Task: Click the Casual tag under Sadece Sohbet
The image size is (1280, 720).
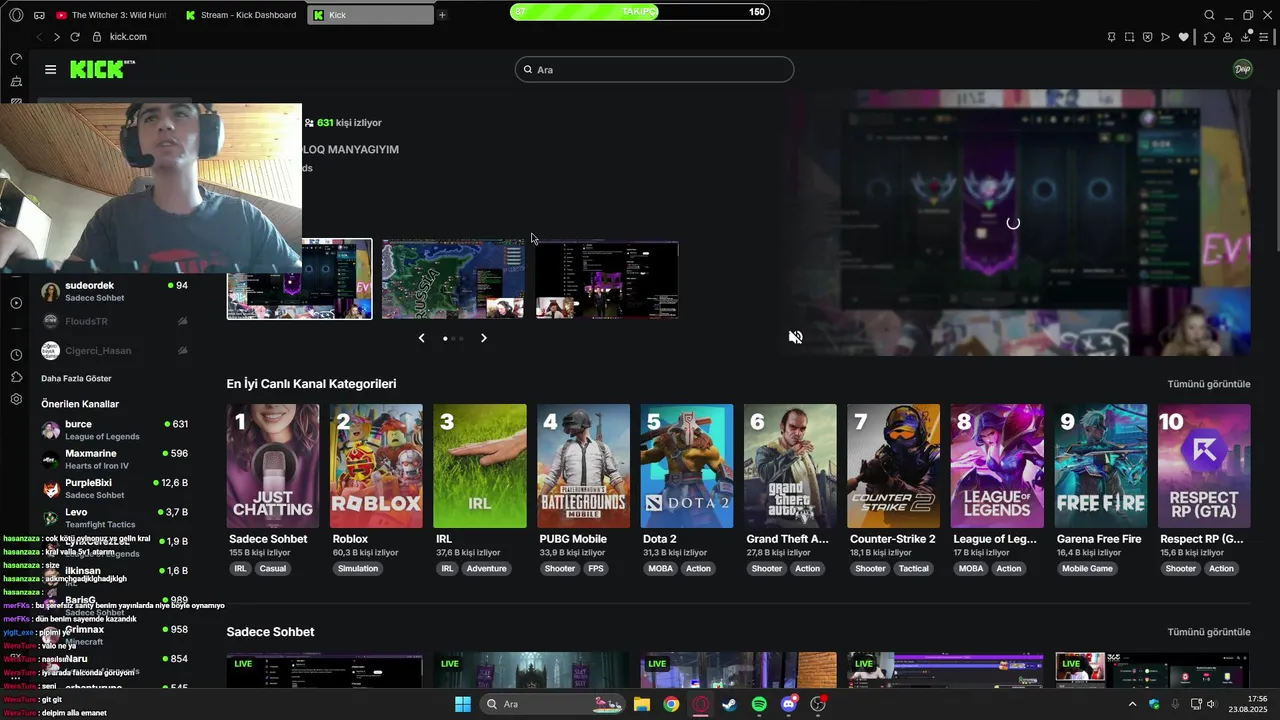Action: pyautogui.click(x=273, y=569)
